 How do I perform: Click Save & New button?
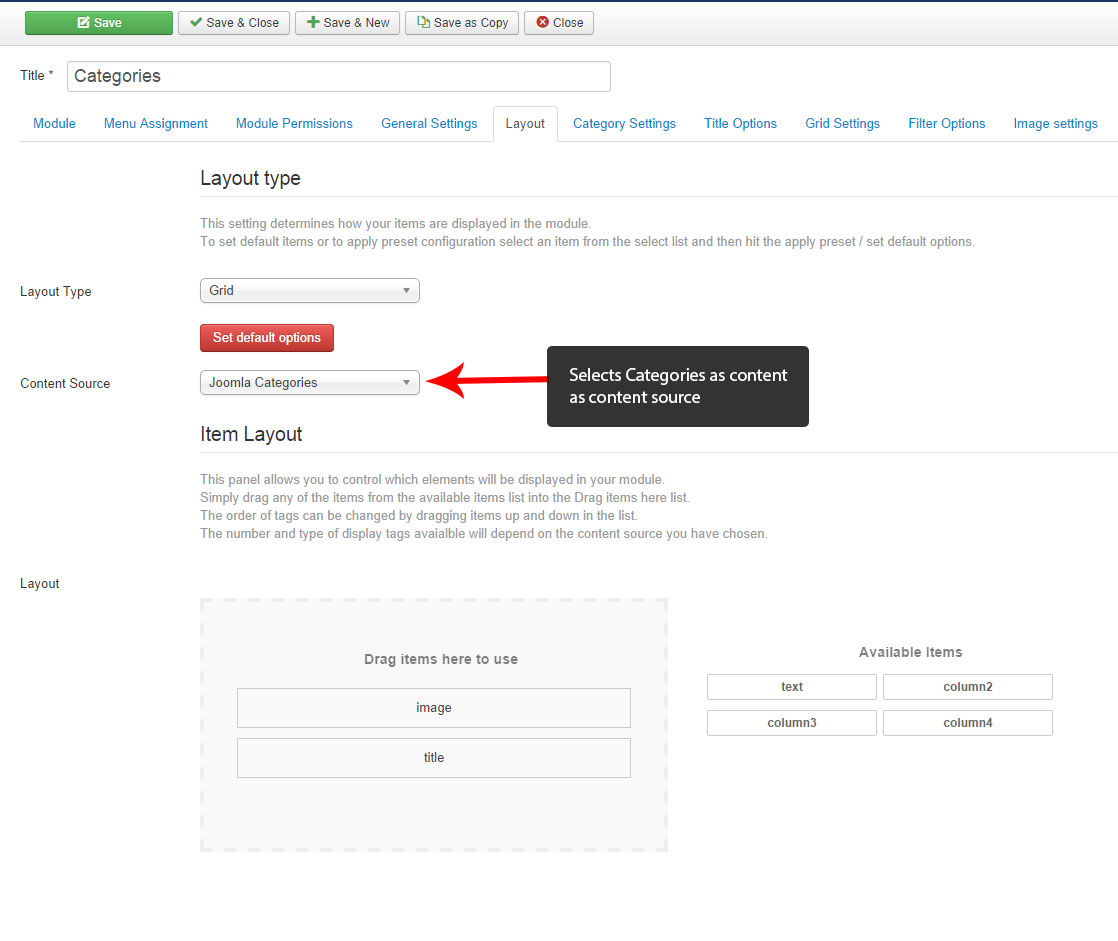point(347,23)
